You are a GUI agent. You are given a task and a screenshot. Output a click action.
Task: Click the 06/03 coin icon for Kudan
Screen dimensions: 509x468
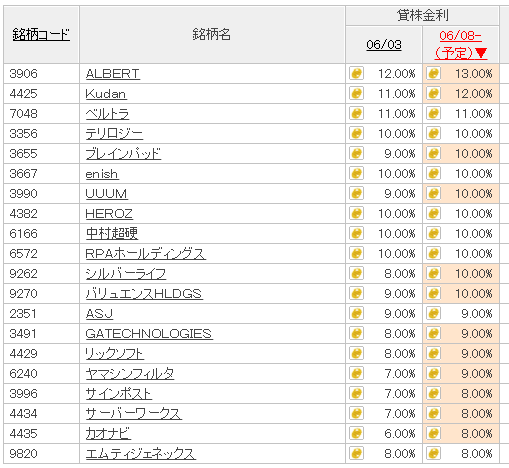[x=356, y=93]
